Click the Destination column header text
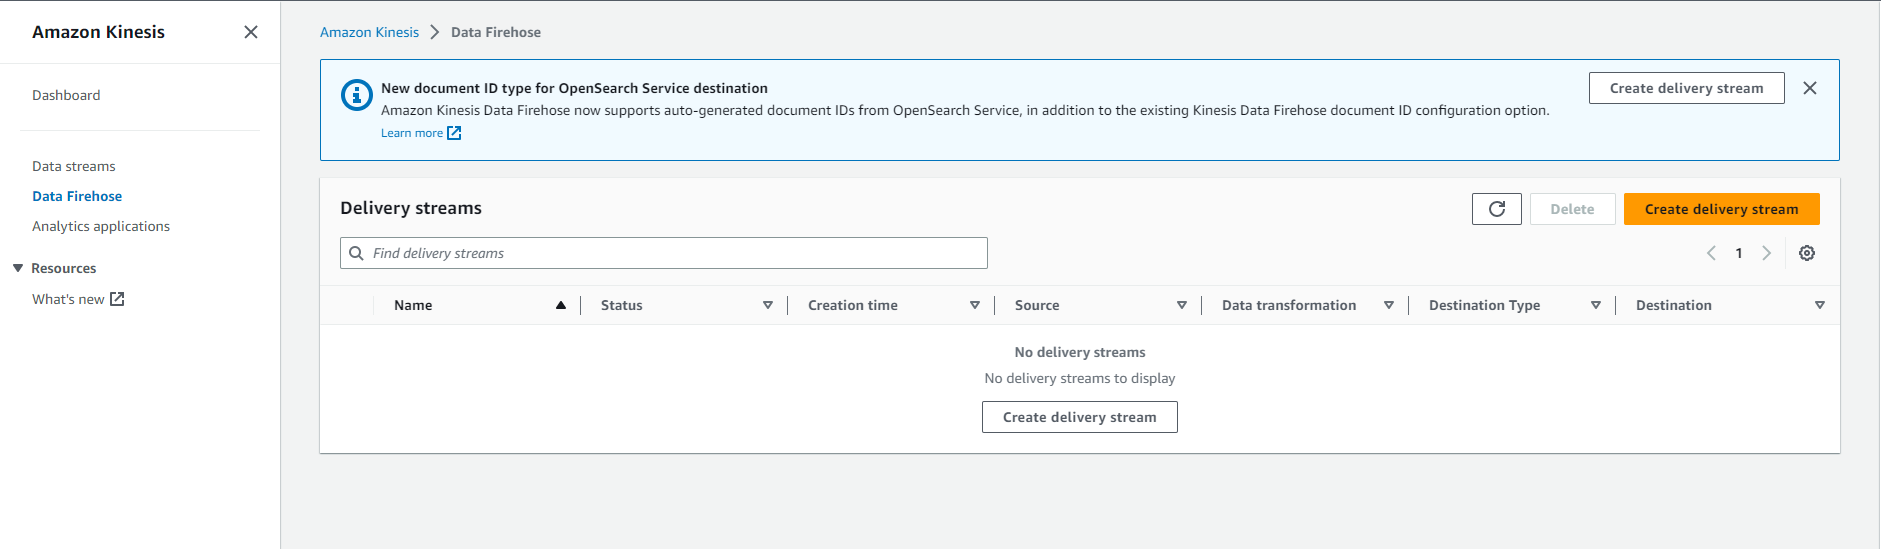 [x=1674, y=305]
